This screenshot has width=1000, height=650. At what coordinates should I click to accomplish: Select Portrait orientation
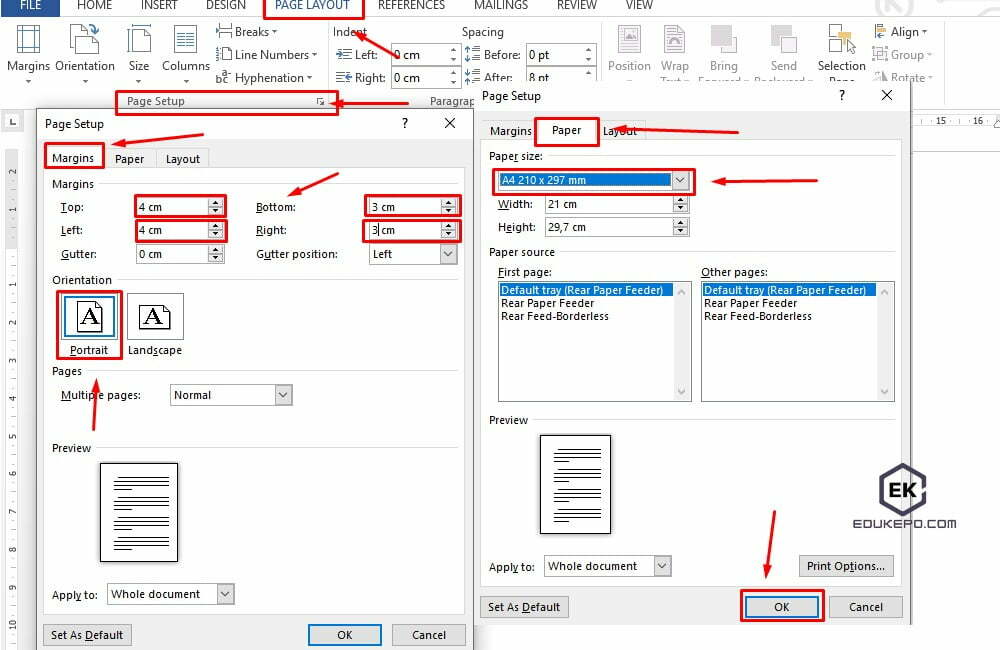(88, 318)
